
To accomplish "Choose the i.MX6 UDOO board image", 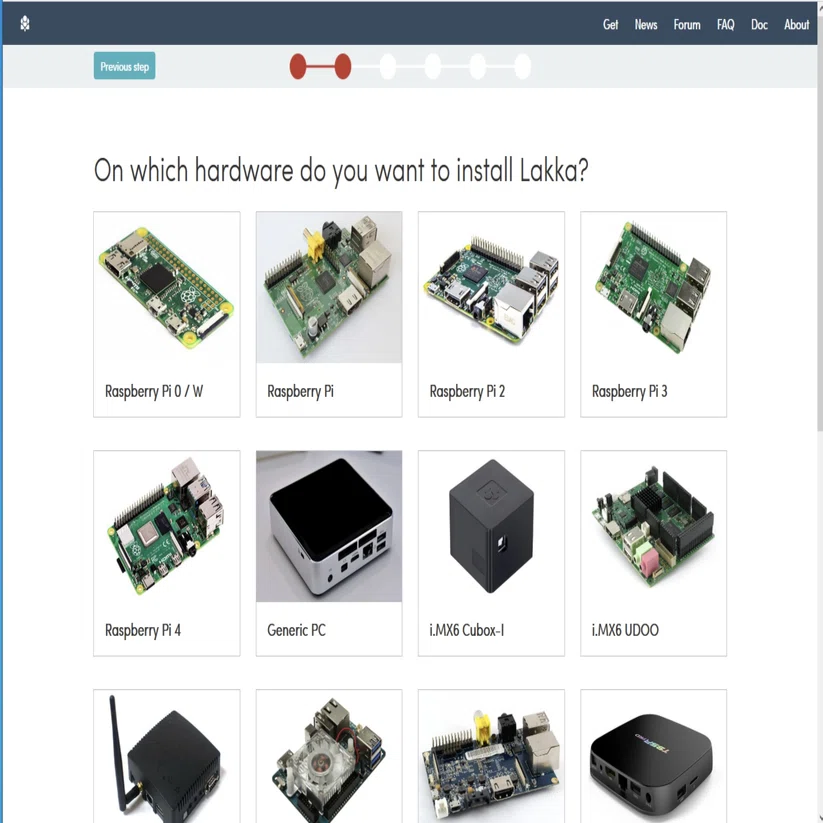I will (x=653, y=526).
